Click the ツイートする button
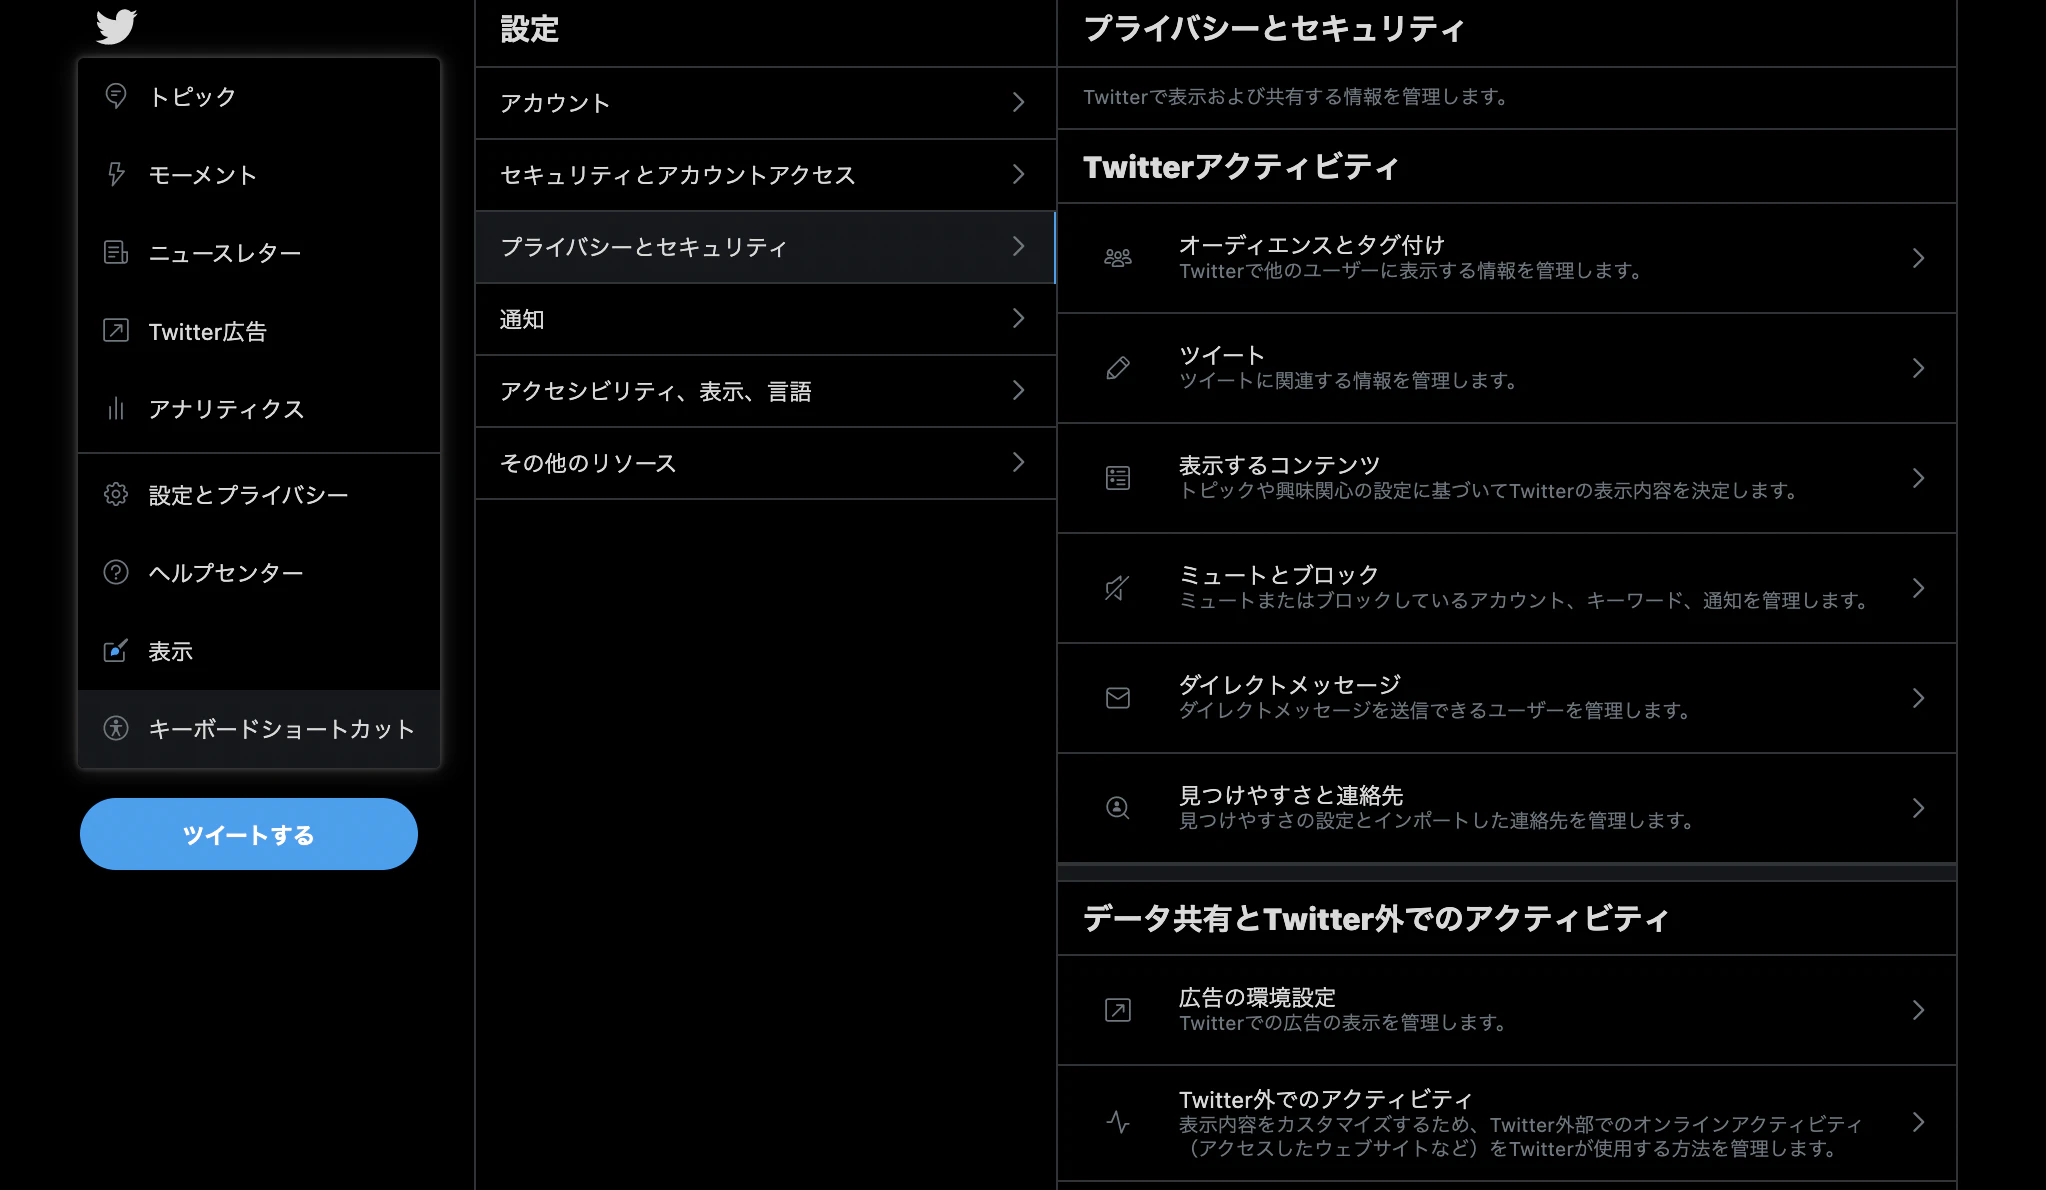The image size is (2046, 1190). click(249, 834)
